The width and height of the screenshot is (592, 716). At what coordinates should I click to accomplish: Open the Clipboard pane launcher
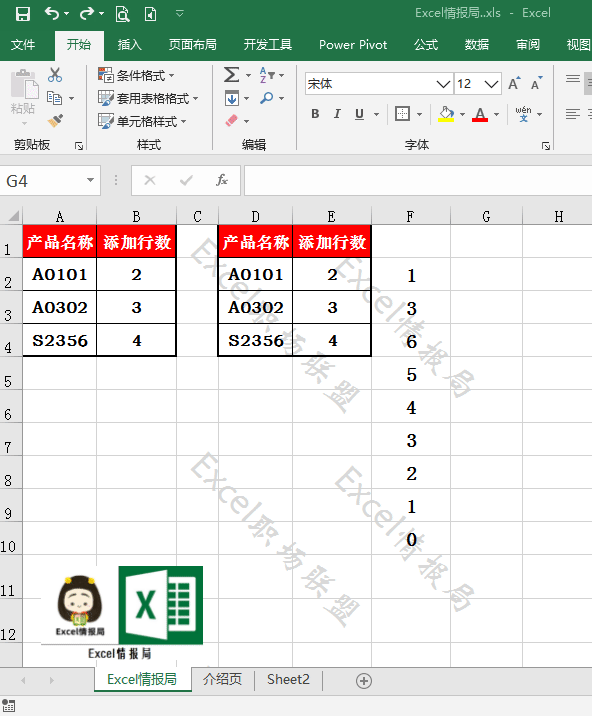(x=79, y=146)
